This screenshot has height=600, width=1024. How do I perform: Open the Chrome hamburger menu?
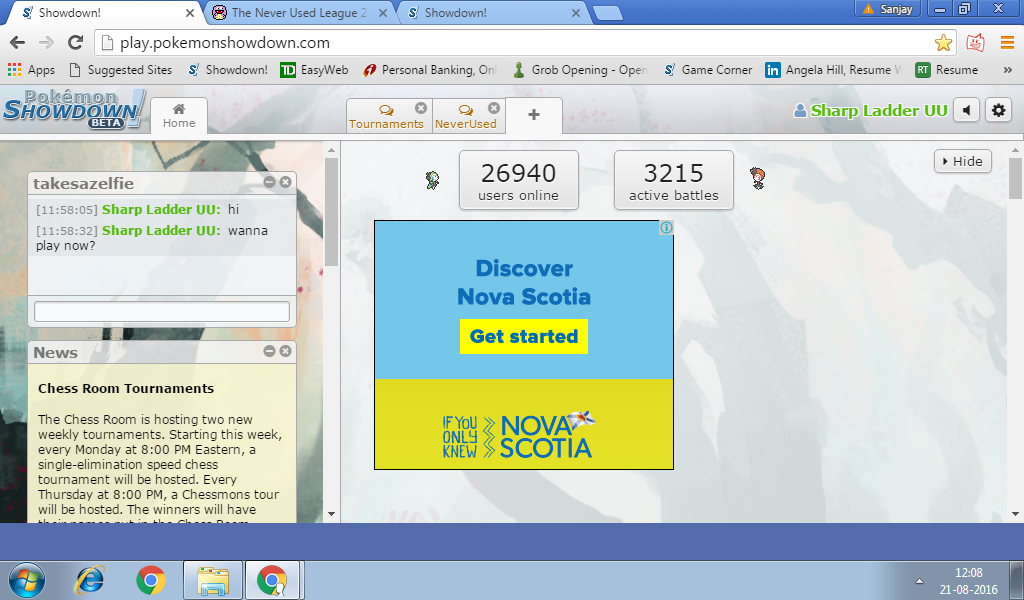coord(1006,43)
